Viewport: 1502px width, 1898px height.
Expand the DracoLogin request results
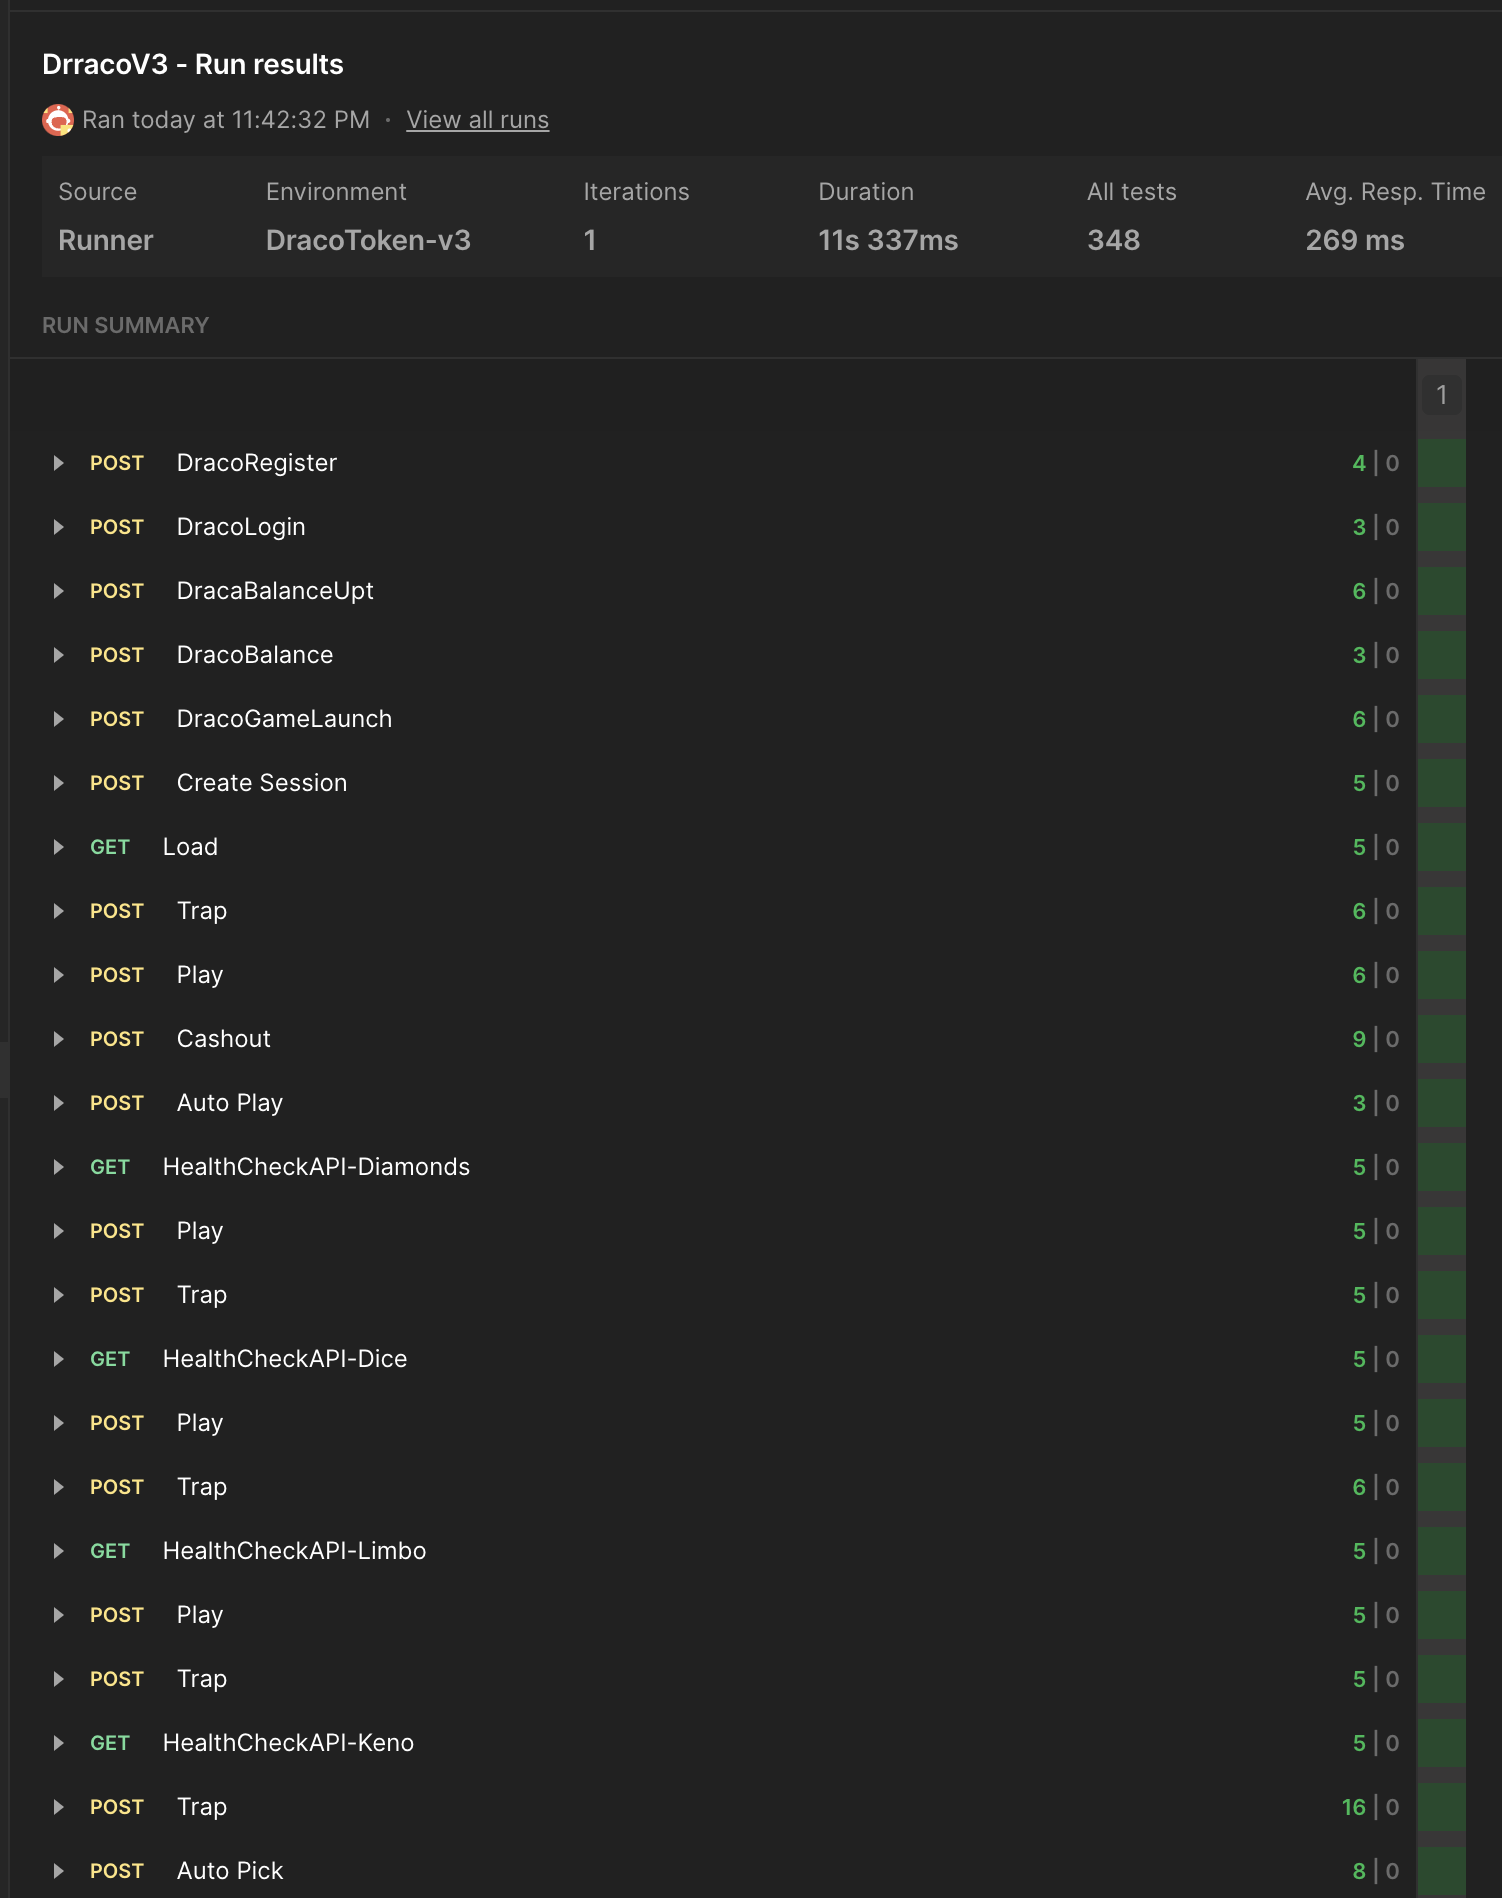pos(59,527)
